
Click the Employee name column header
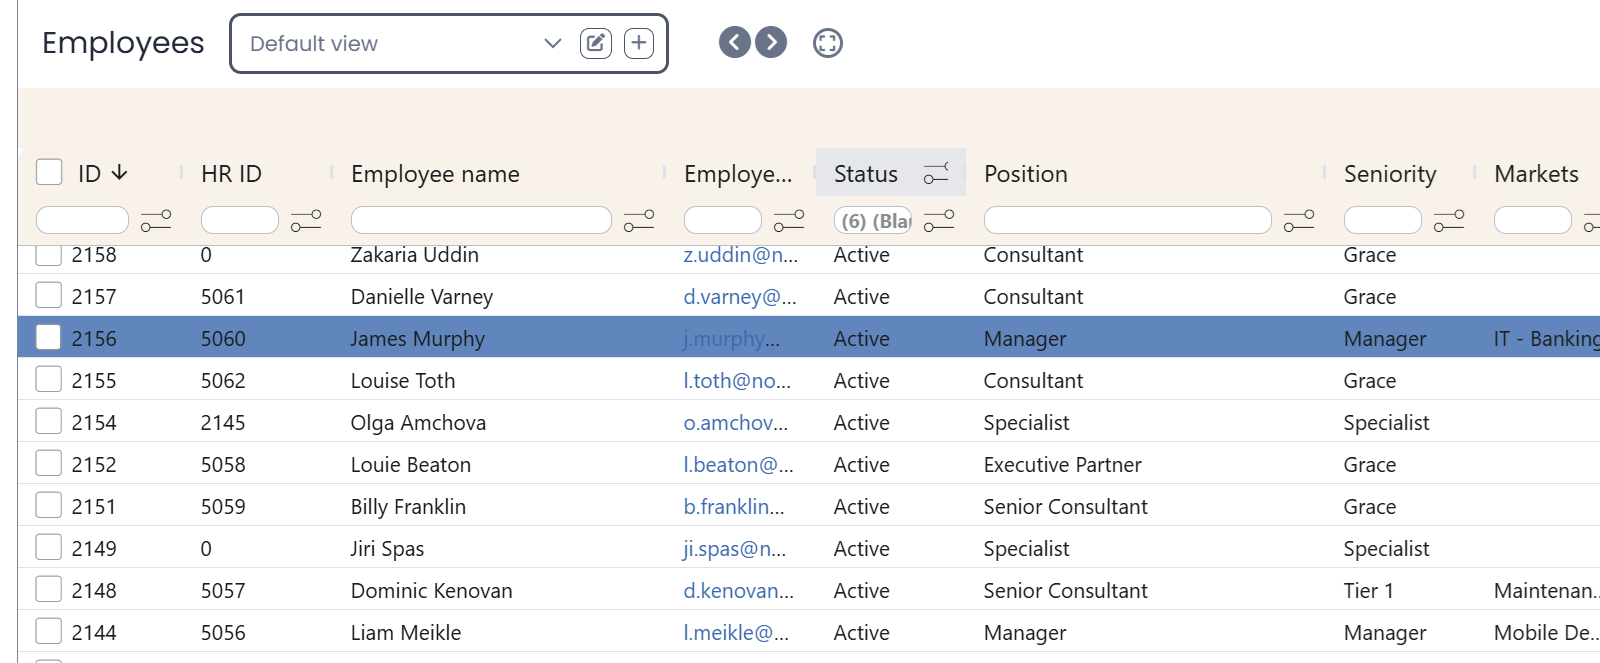435,174
